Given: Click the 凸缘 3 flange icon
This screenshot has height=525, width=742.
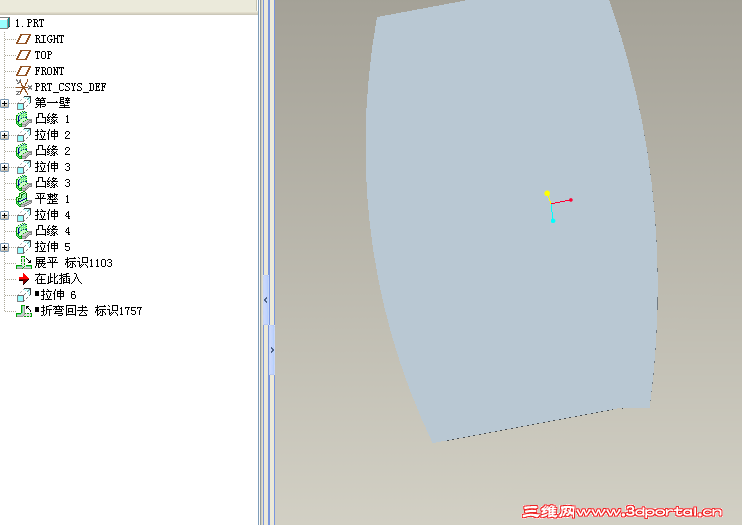Looking at the screenshot, I should pyautogui.click(x=24, y=183).
